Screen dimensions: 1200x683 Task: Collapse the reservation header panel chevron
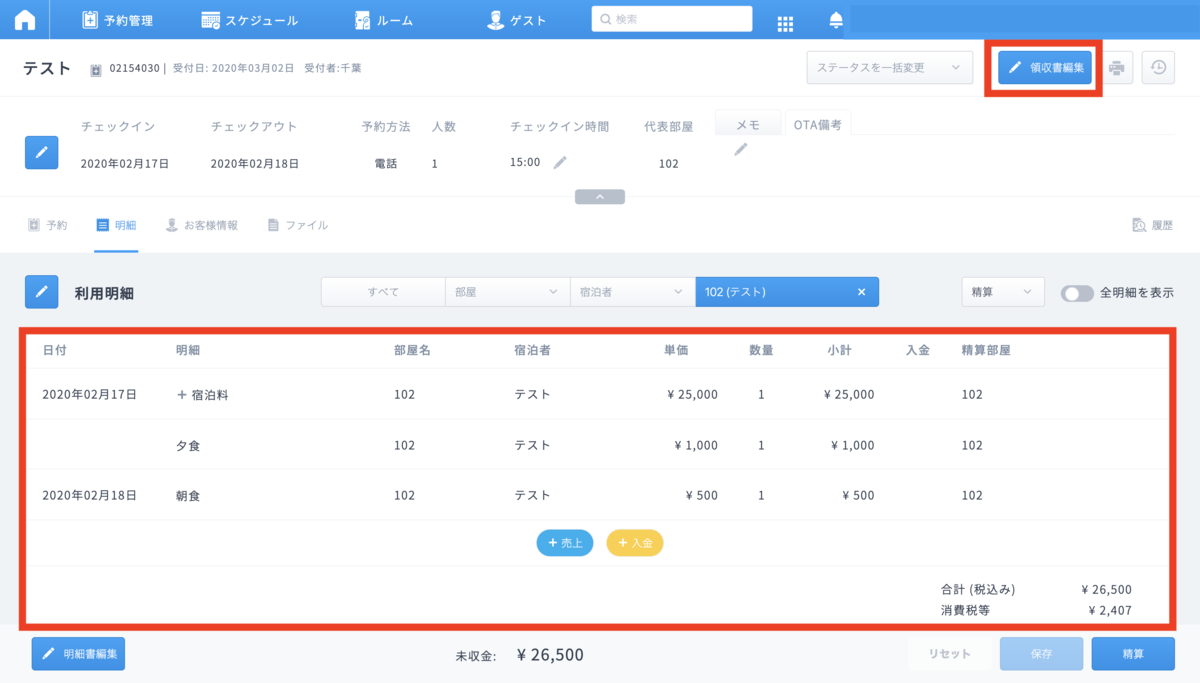tap(600, 197)
